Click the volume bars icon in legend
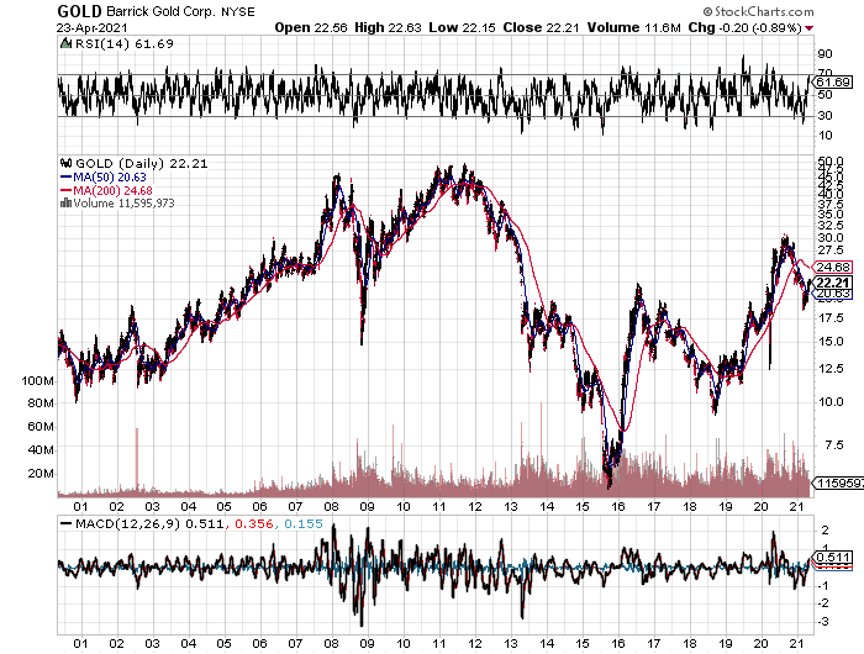Image resolution: width=864 pixels, height=654 pixels. [x=66, y=202]
